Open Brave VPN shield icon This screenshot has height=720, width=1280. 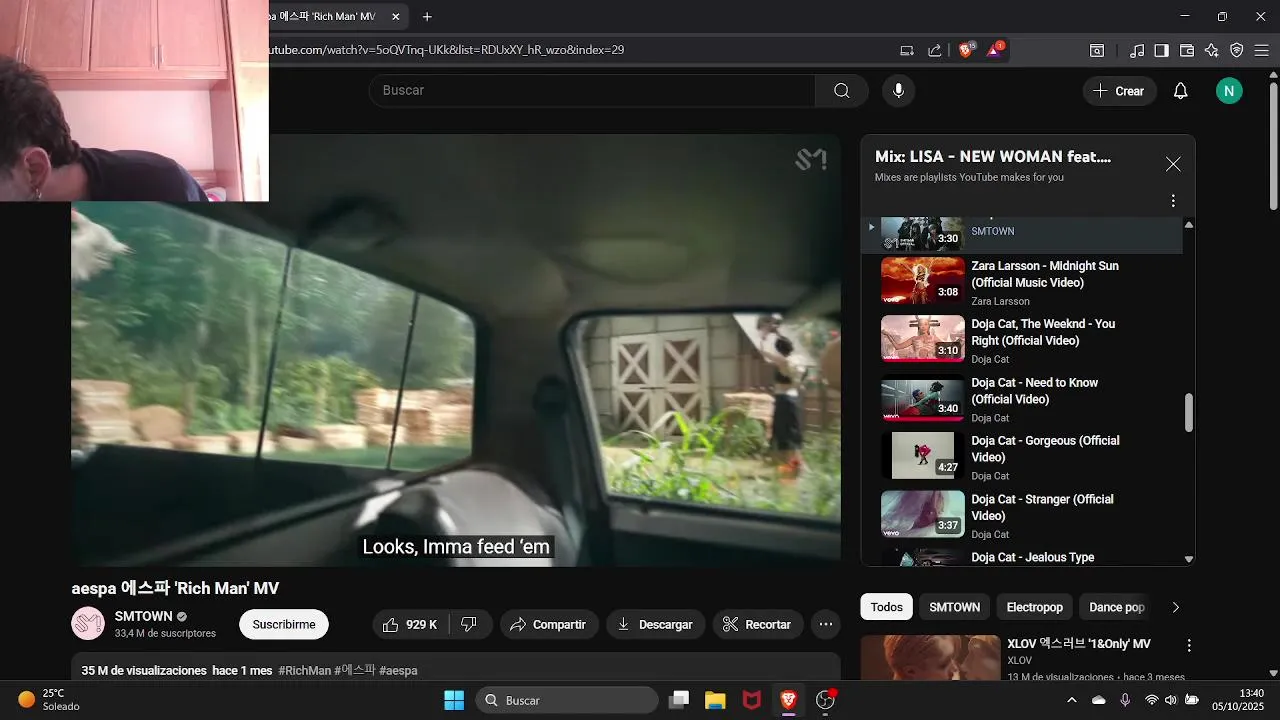1237,50
